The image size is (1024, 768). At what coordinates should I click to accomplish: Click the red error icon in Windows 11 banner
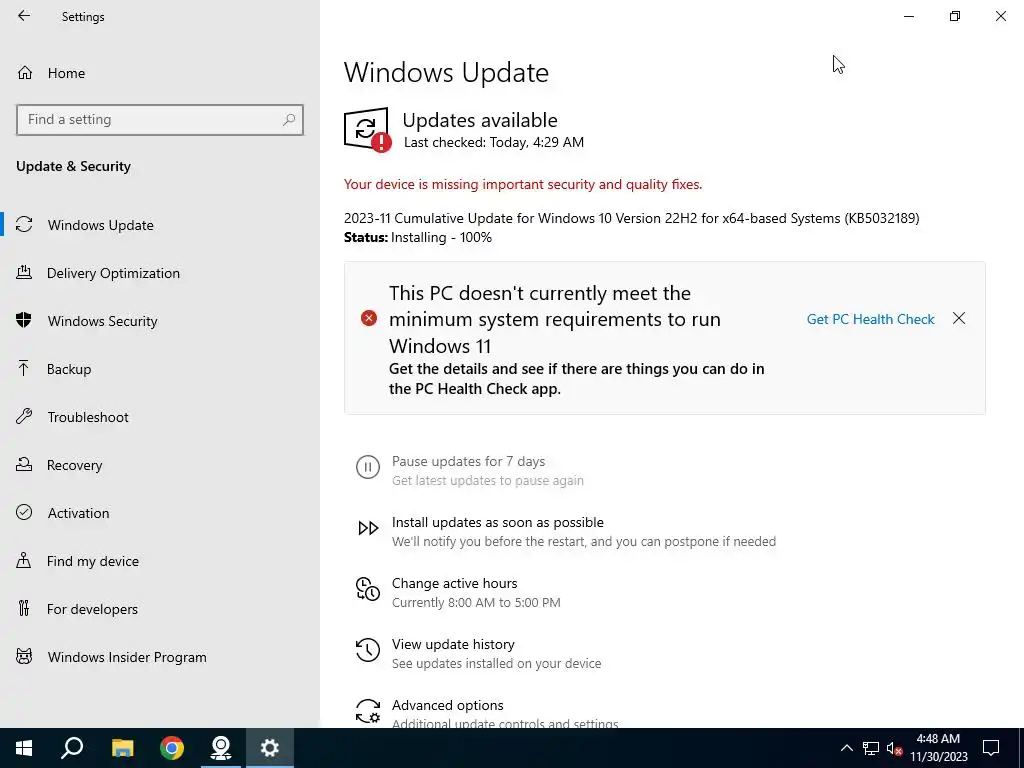point(369,319)
